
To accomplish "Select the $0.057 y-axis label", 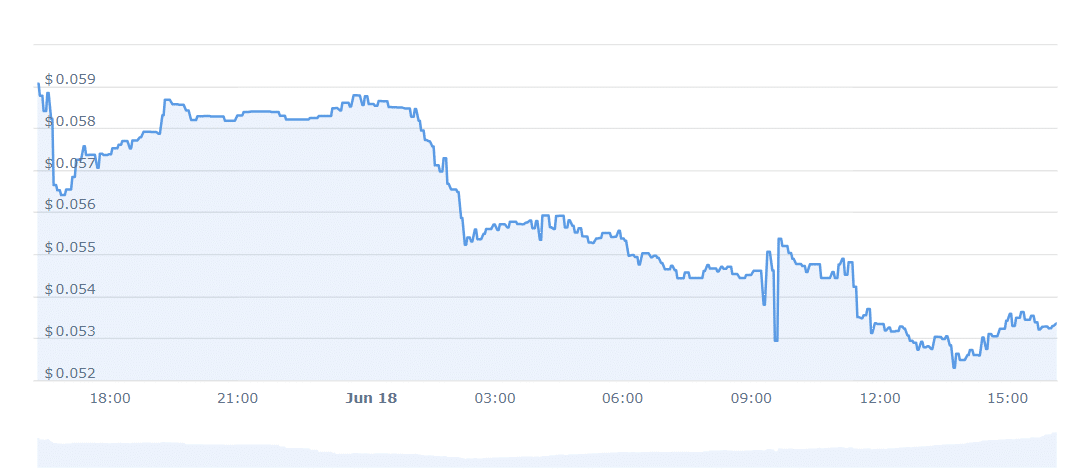I will coord(70,164).
